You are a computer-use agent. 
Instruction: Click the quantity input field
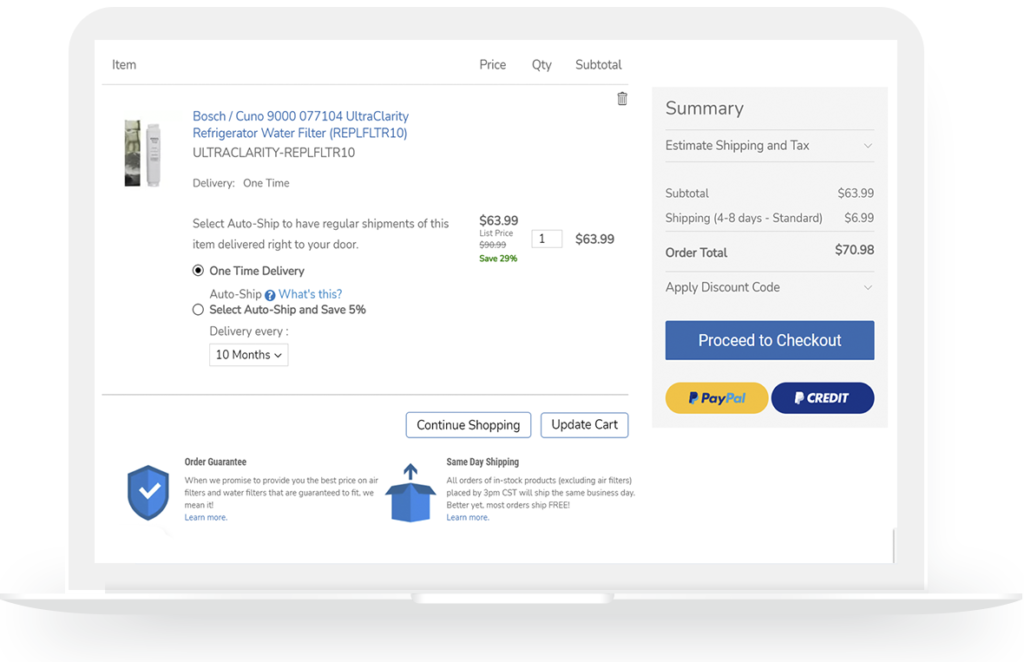click(546, 239)
